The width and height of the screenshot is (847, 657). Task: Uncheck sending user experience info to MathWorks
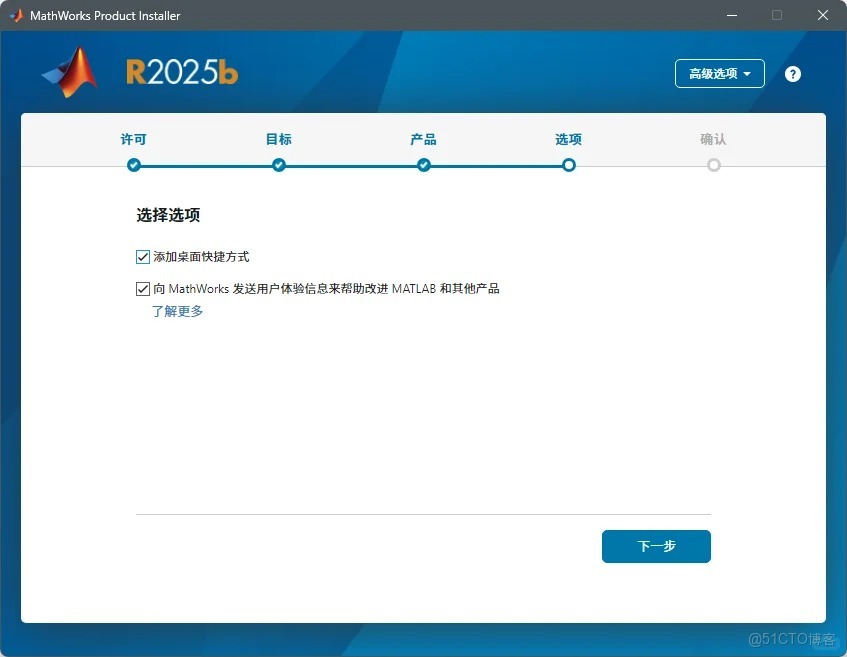pos(143,288)
